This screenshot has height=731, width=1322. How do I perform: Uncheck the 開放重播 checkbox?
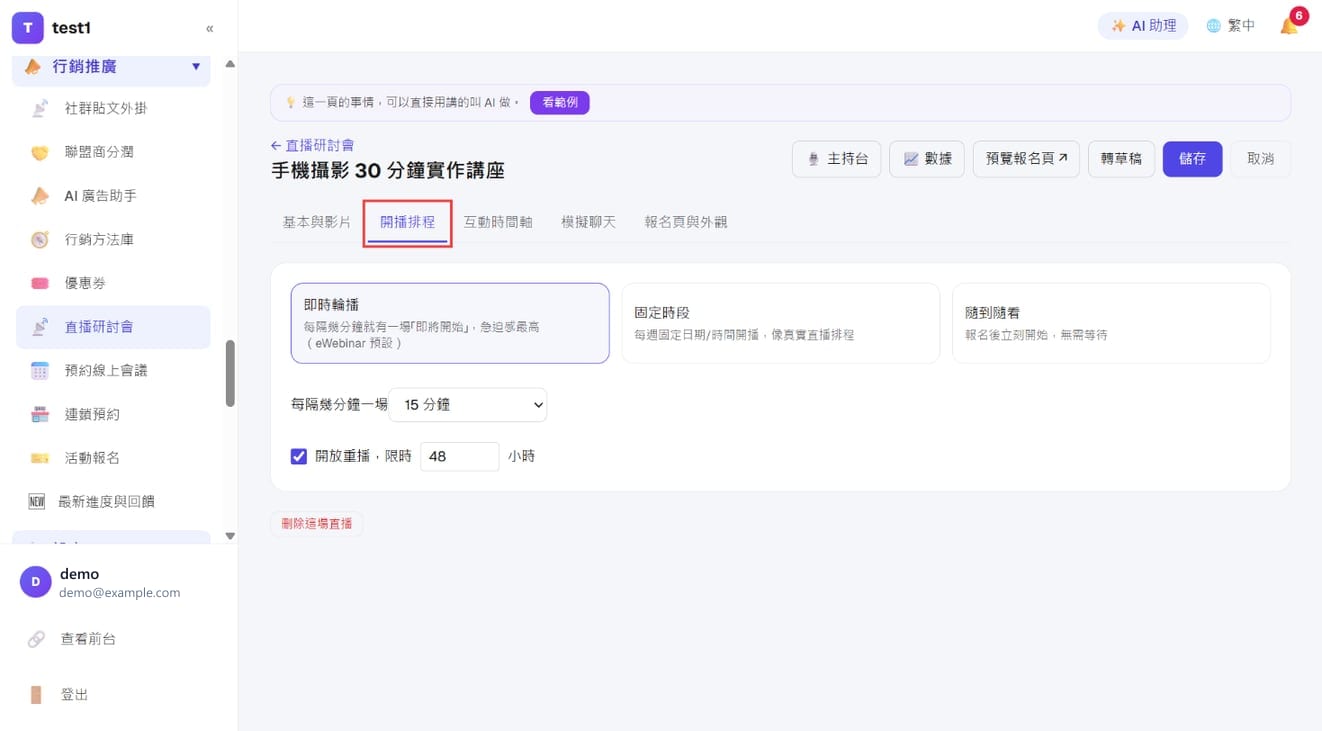point(298,456)
